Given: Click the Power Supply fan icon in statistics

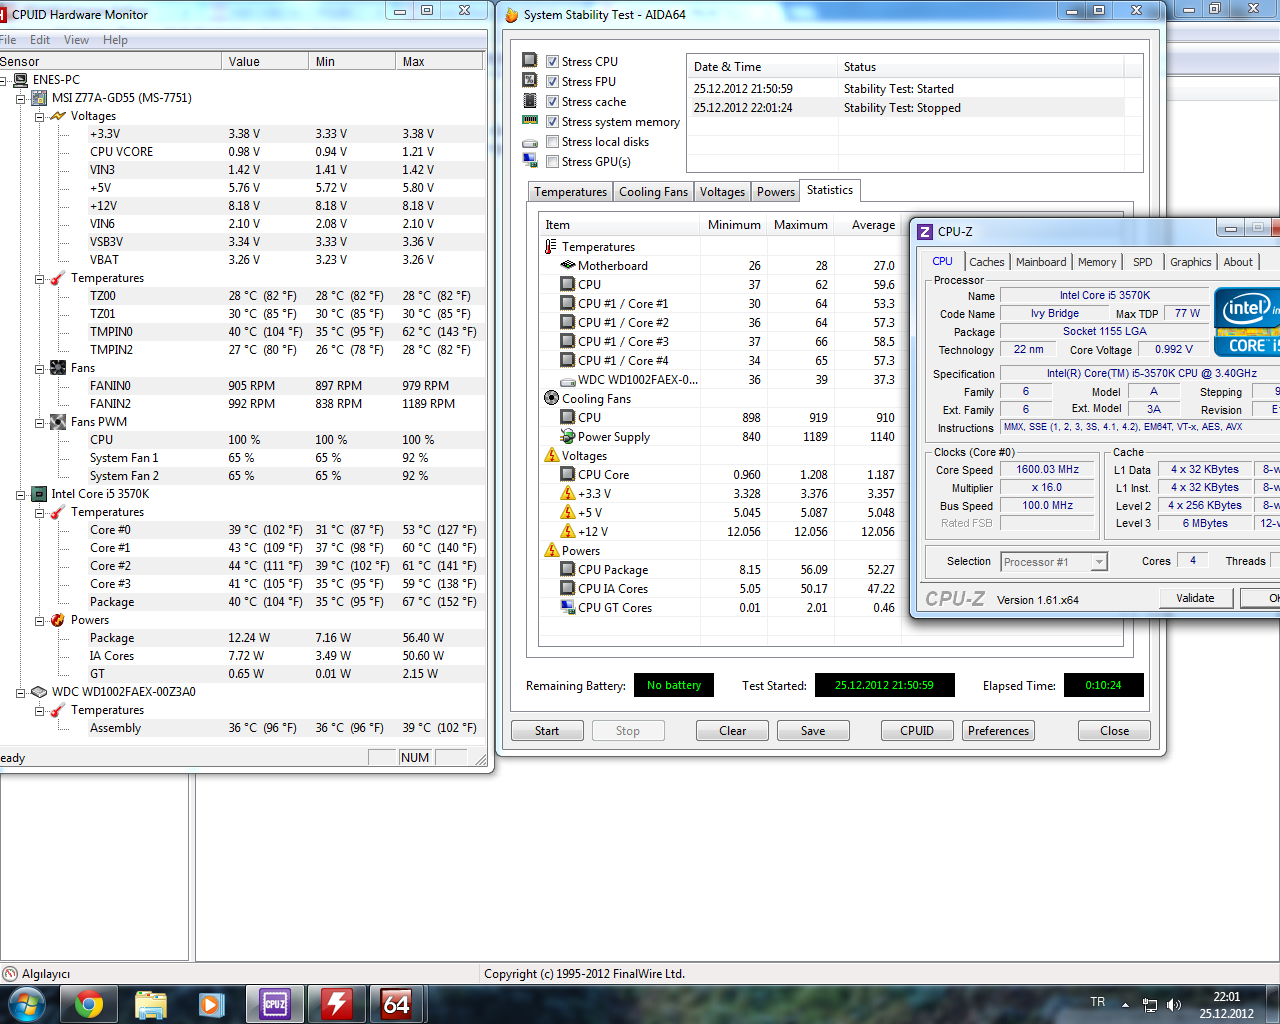Looking at the screenshot, I should pyautogui.click(x=568, y=436).
